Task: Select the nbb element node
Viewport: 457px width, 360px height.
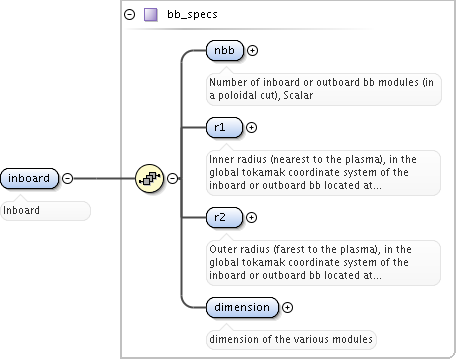Action: [225, 50]
